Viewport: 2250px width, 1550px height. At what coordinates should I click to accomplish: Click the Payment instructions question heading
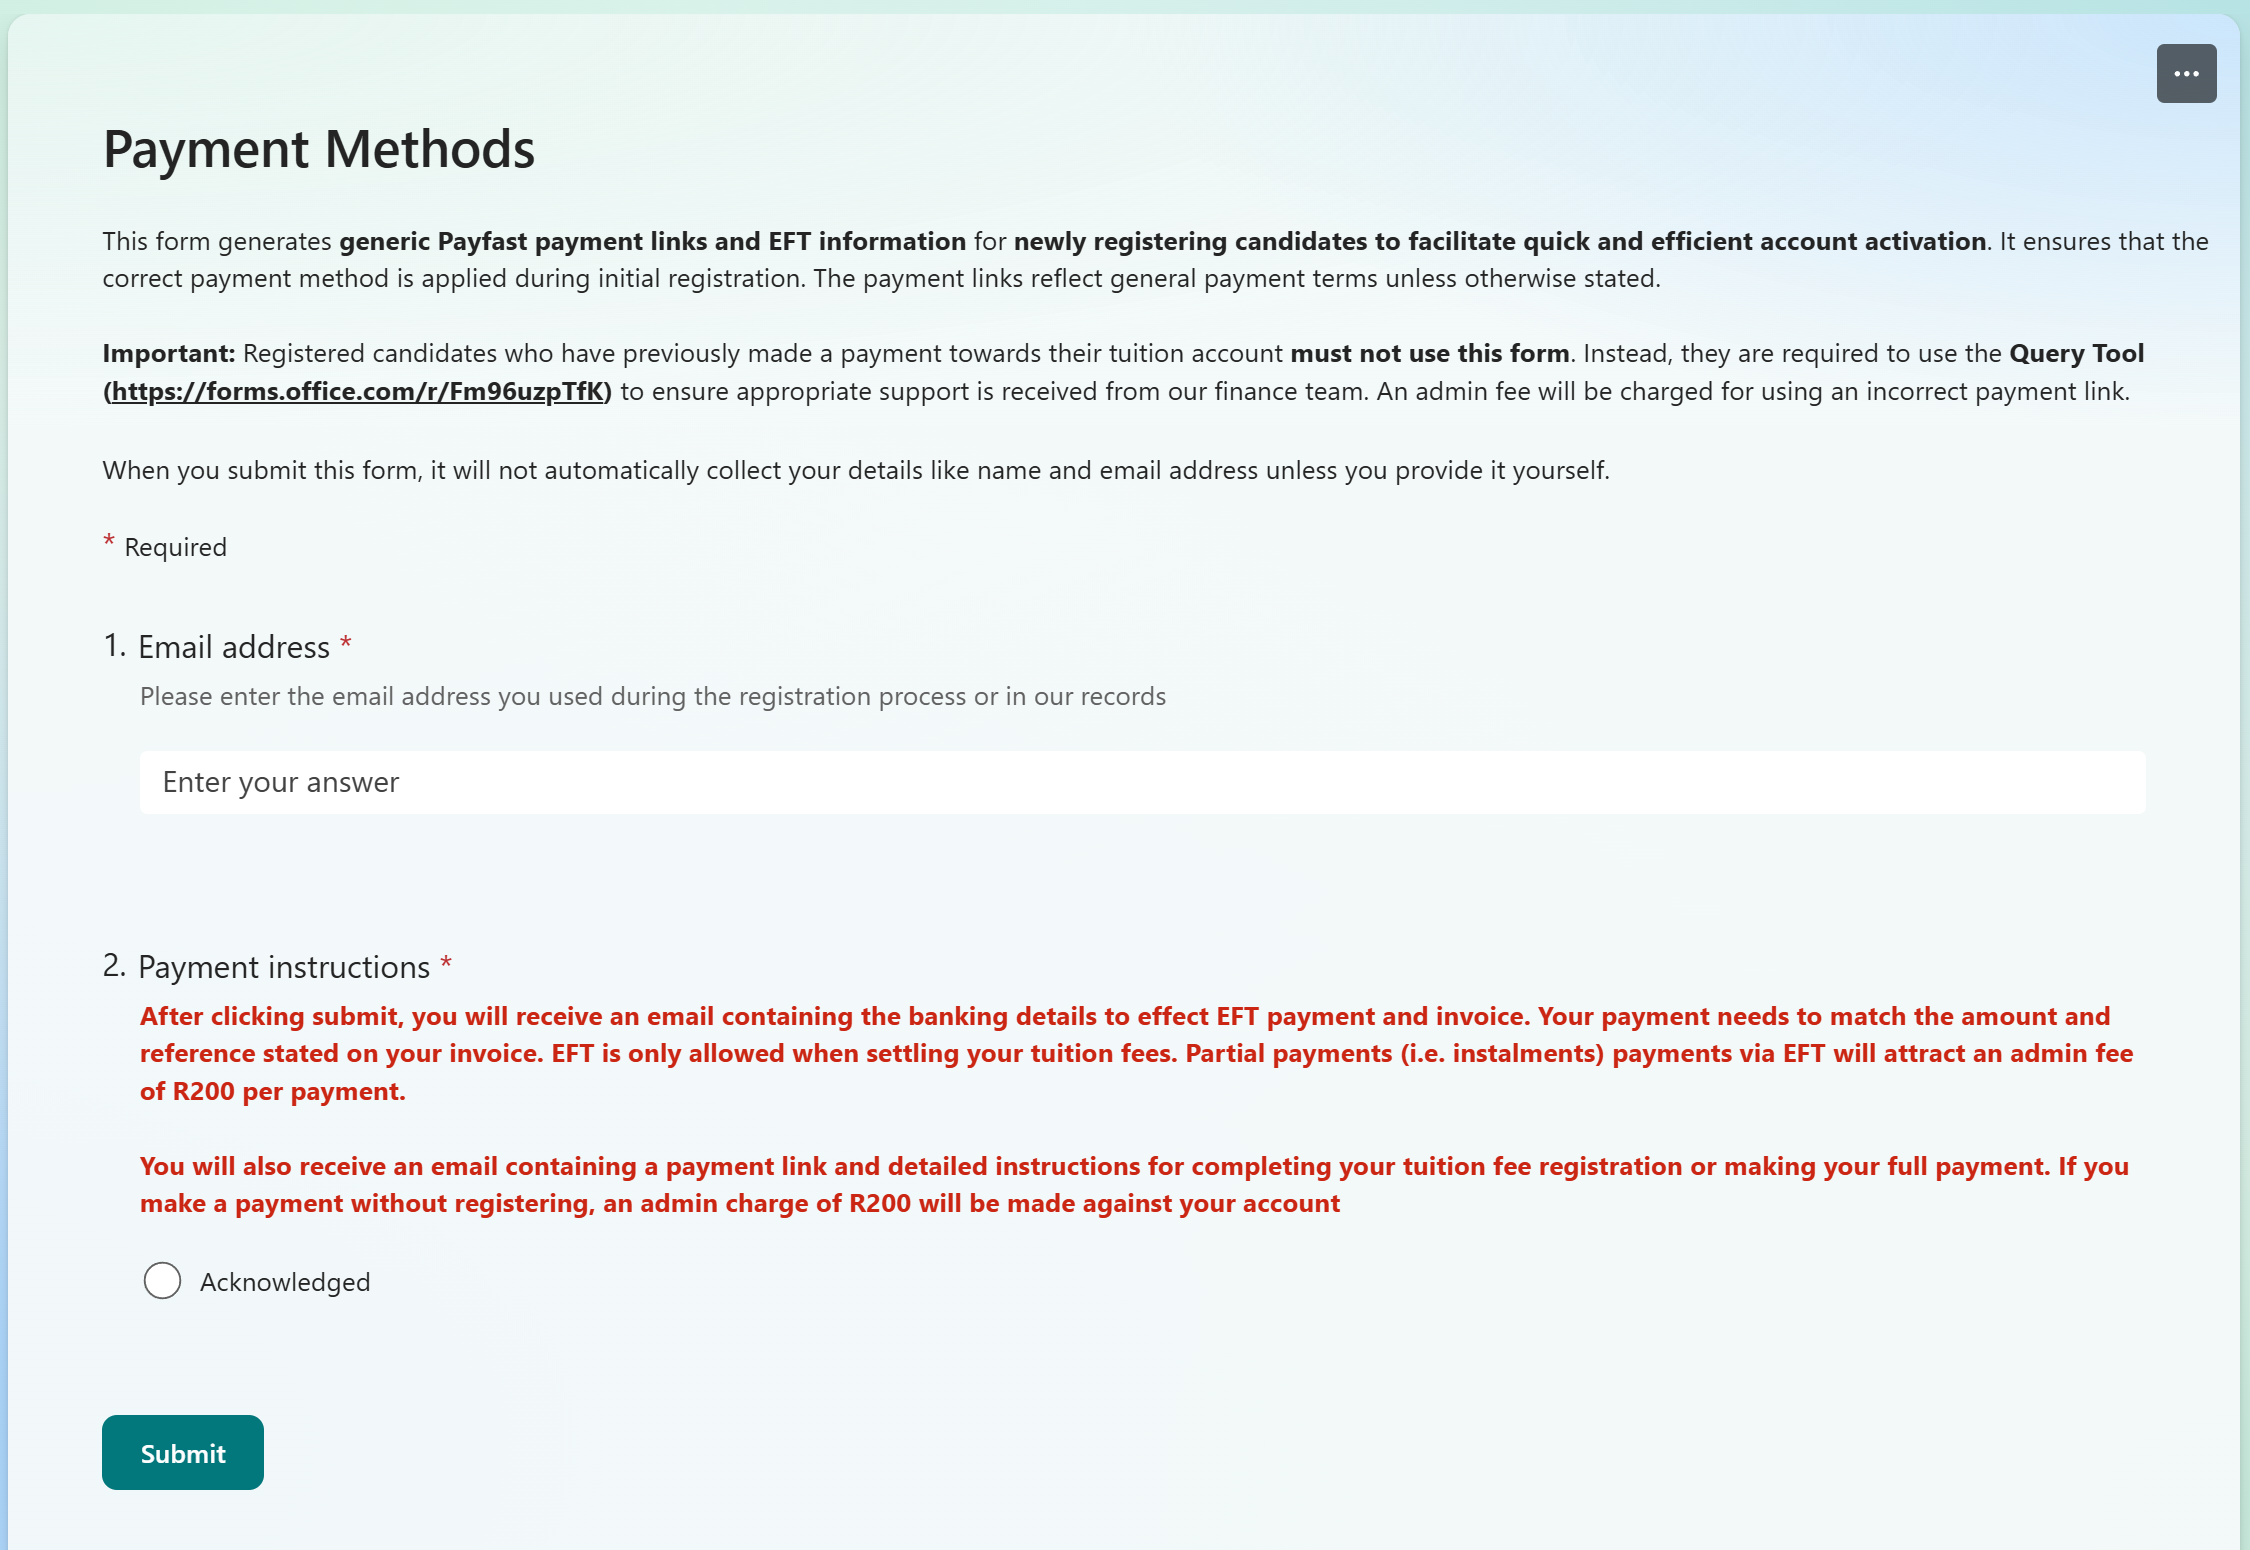coord(284,967)
